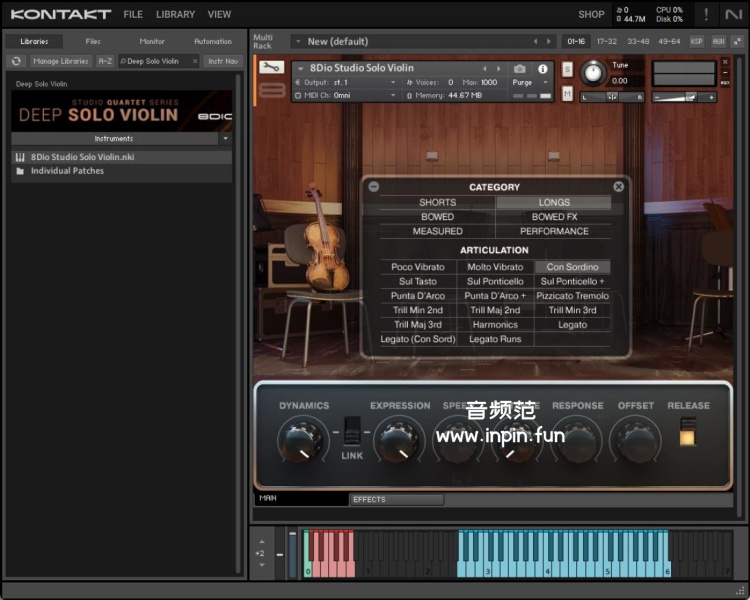This screenshot has height=600, width=750.
Task: Minimize the category panel with minus icon
Action: pos(373,186)
